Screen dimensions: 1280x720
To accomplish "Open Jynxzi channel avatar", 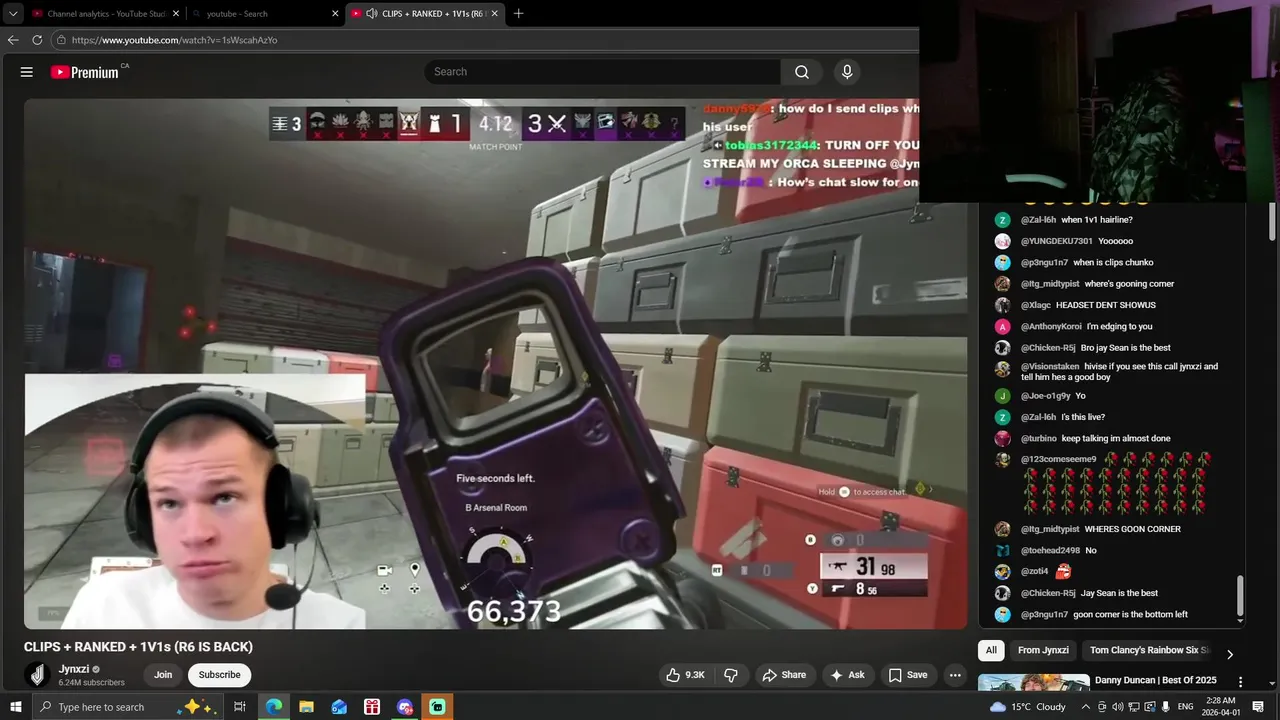I will click(37, 675).
